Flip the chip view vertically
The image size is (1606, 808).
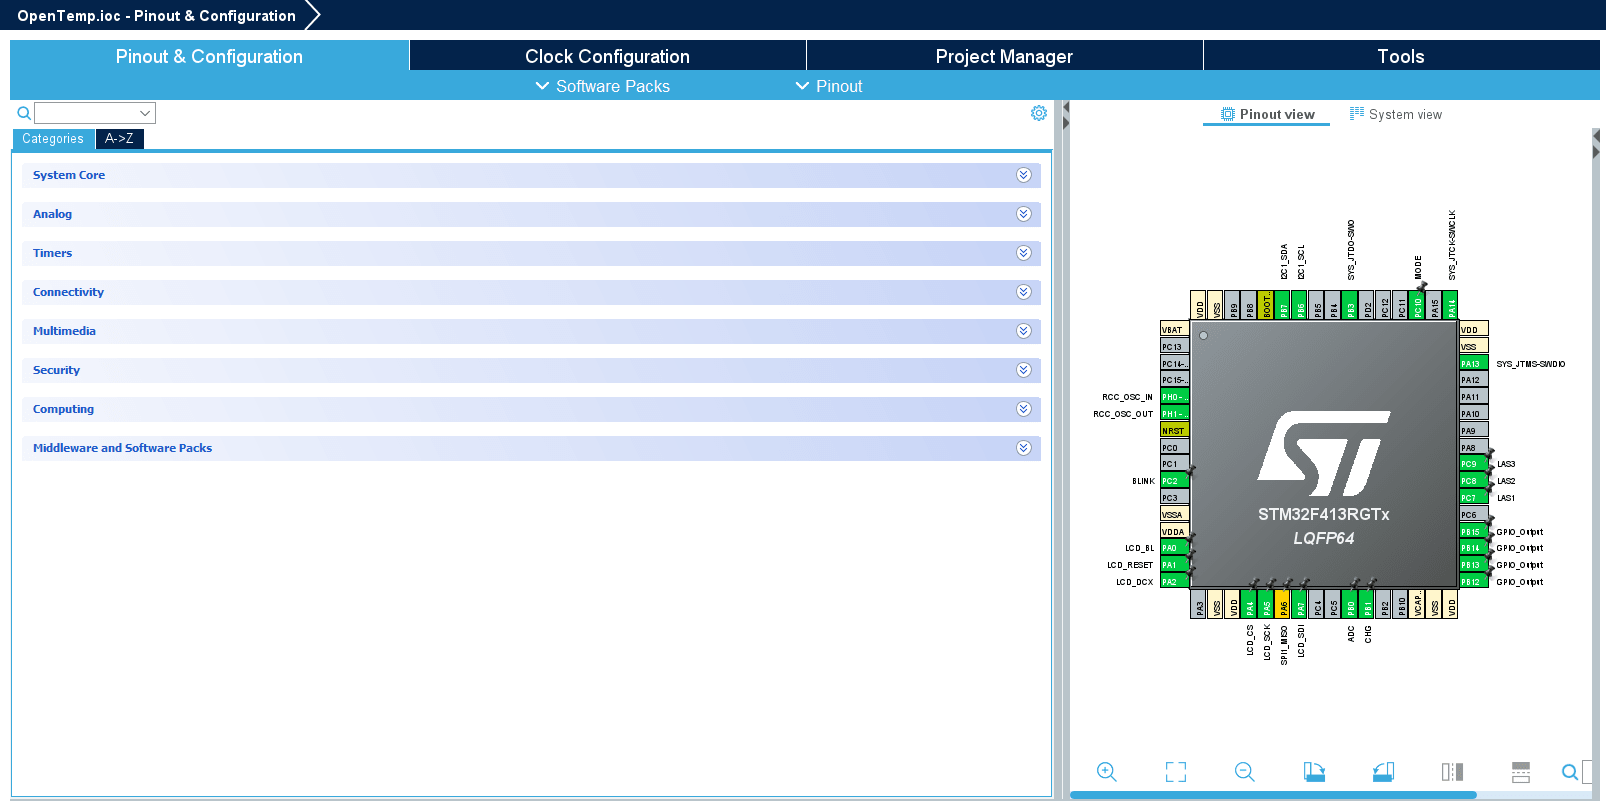pos(1521,771)
